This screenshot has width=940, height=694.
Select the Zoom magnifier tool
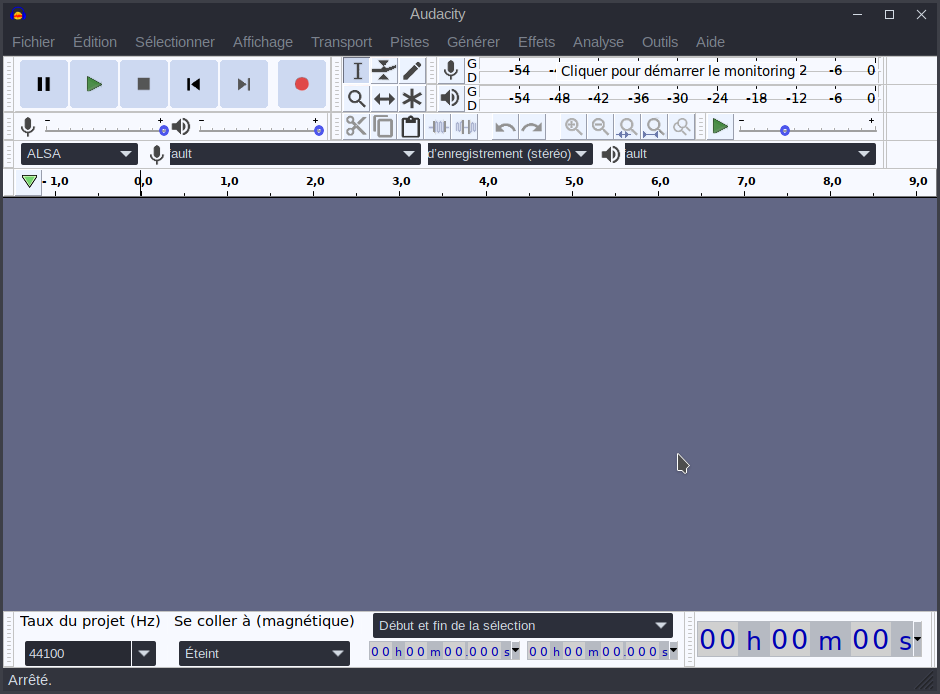point(356,98)
